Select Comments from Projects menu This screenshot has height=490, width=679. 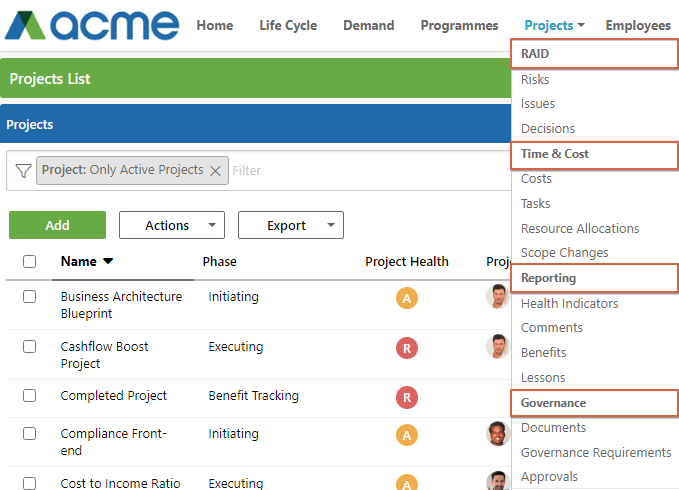[x=552, y=328]
